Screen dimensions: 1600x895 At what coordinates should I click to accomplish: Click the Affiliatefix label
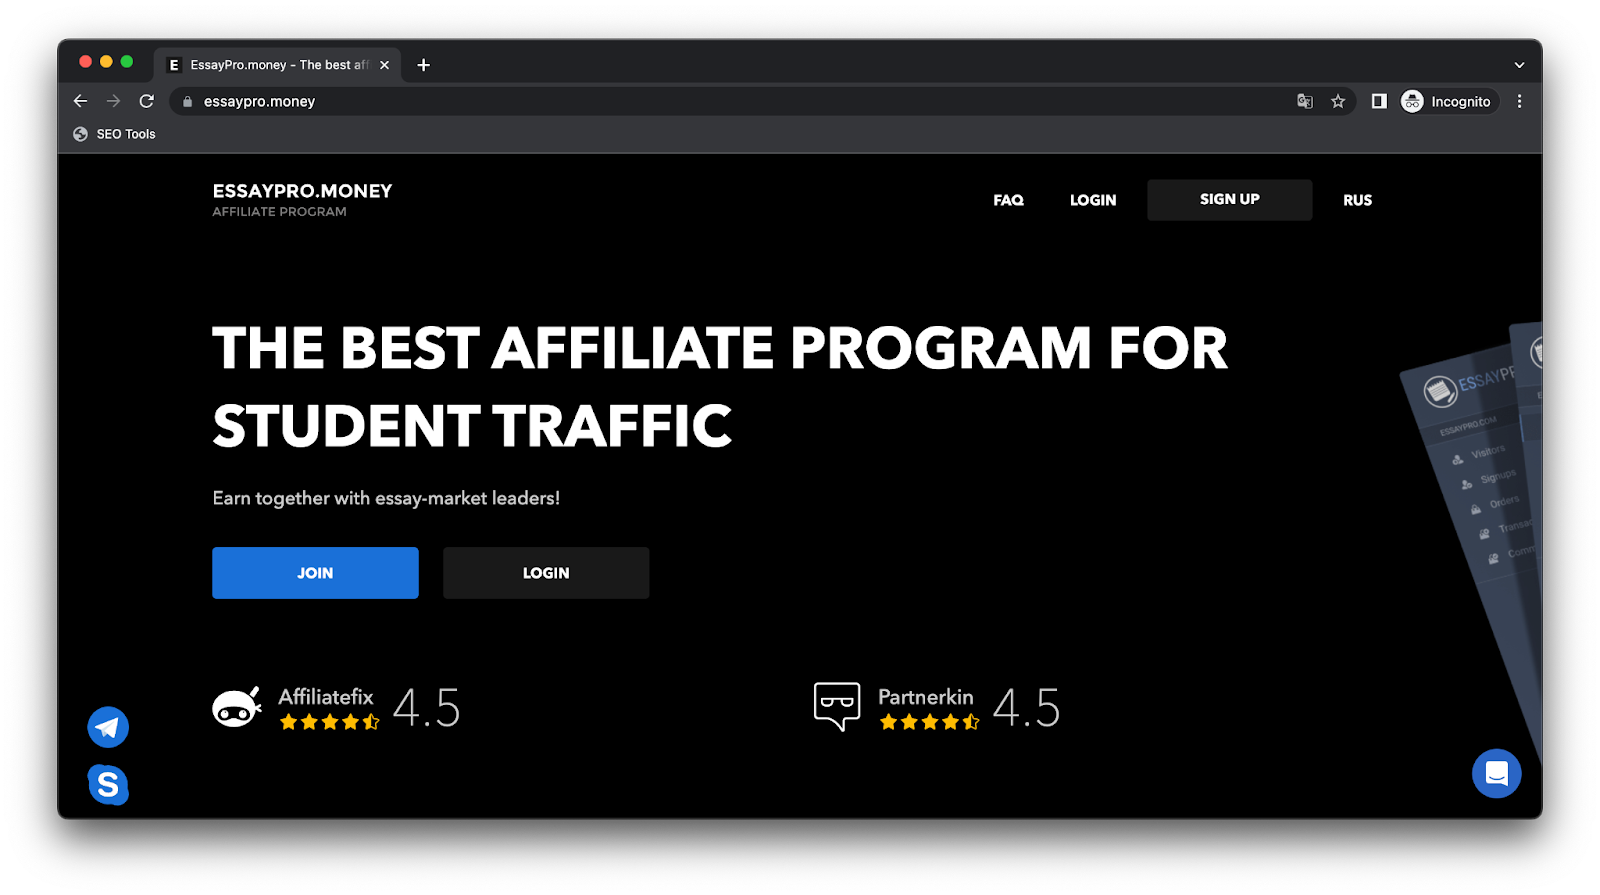pyautogui.click(x=326, y=697)
